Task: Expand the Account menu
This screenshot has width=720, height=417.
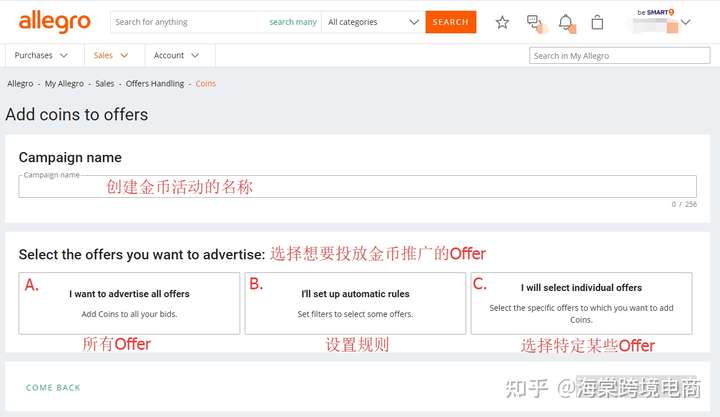Action: point(176,55)
